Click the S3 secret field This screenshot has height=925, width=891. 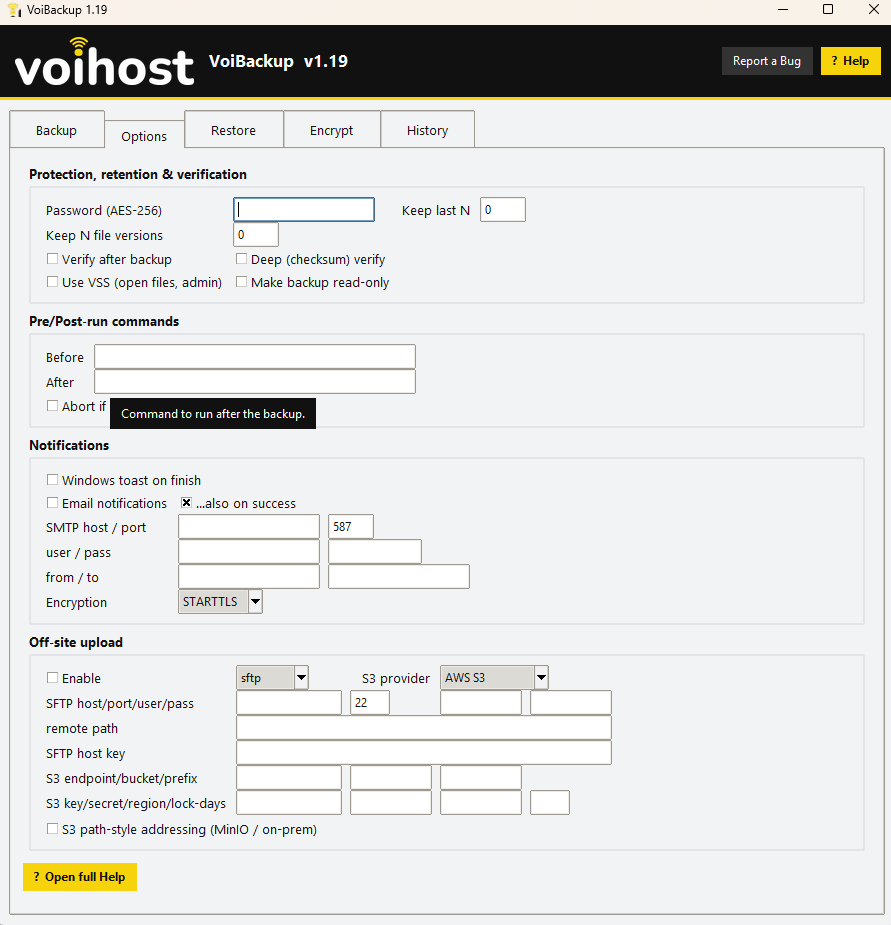391,802
